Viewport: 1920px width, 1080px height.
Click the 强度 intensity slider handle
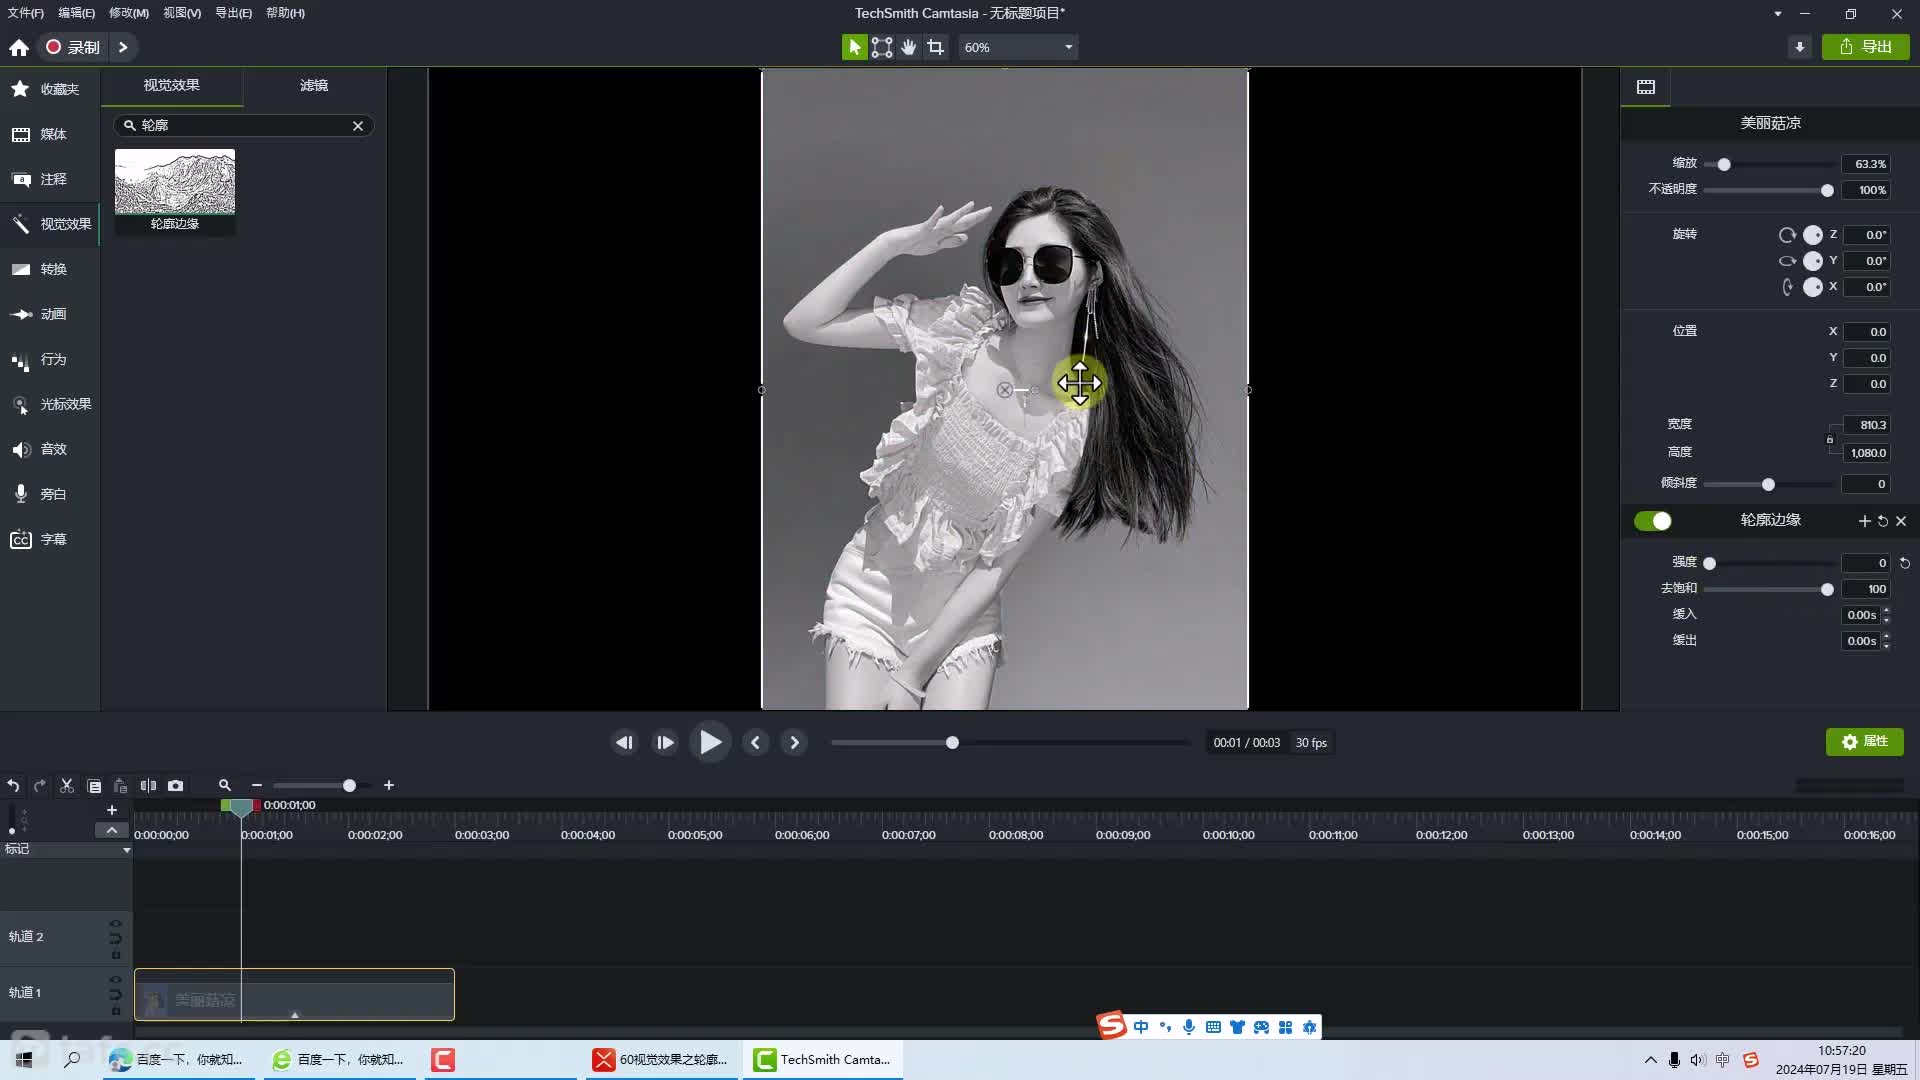1710,564
